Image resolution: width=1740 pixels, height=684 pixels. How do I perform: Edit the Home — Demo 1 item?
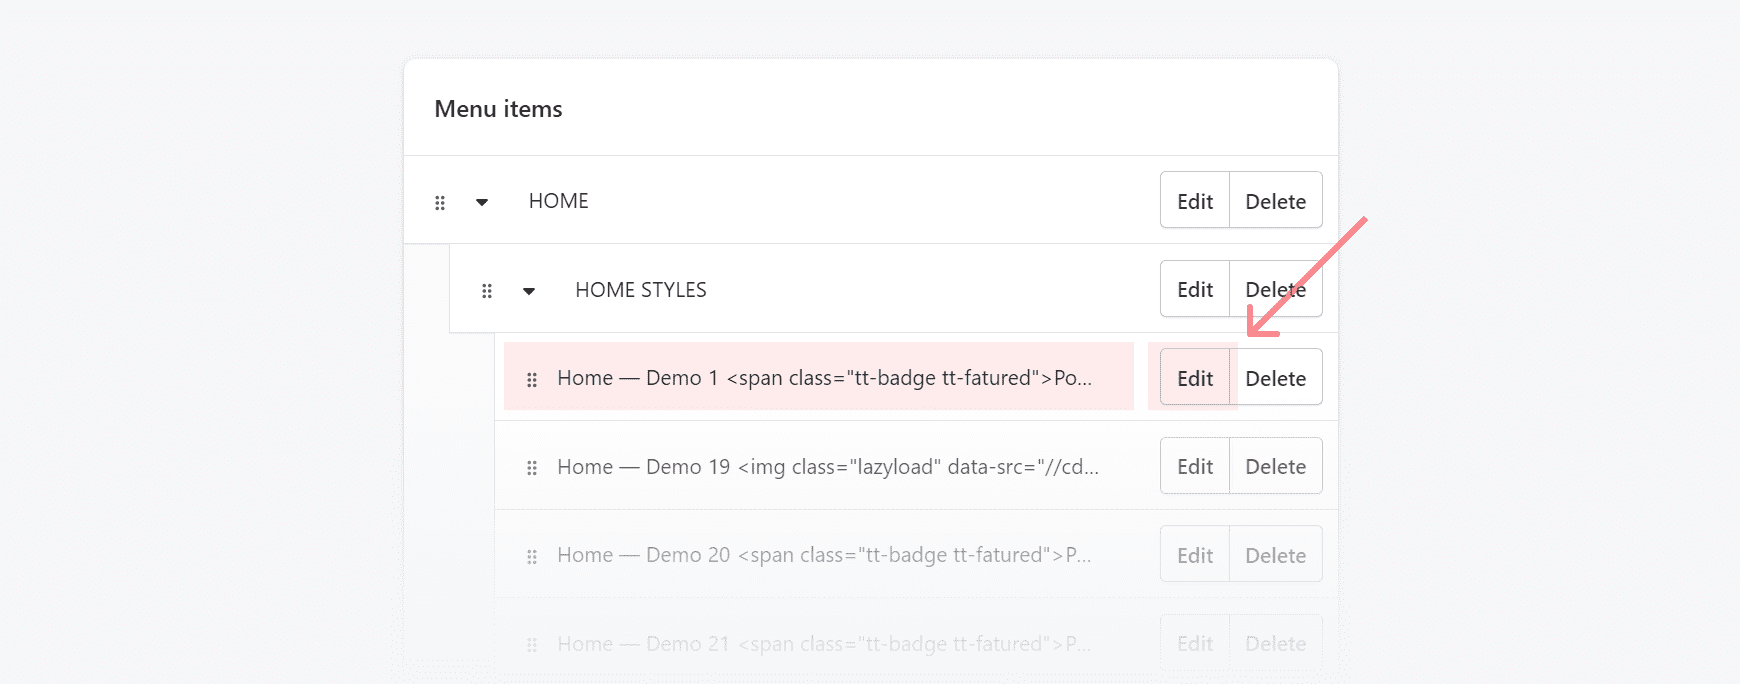[1195, 378]
